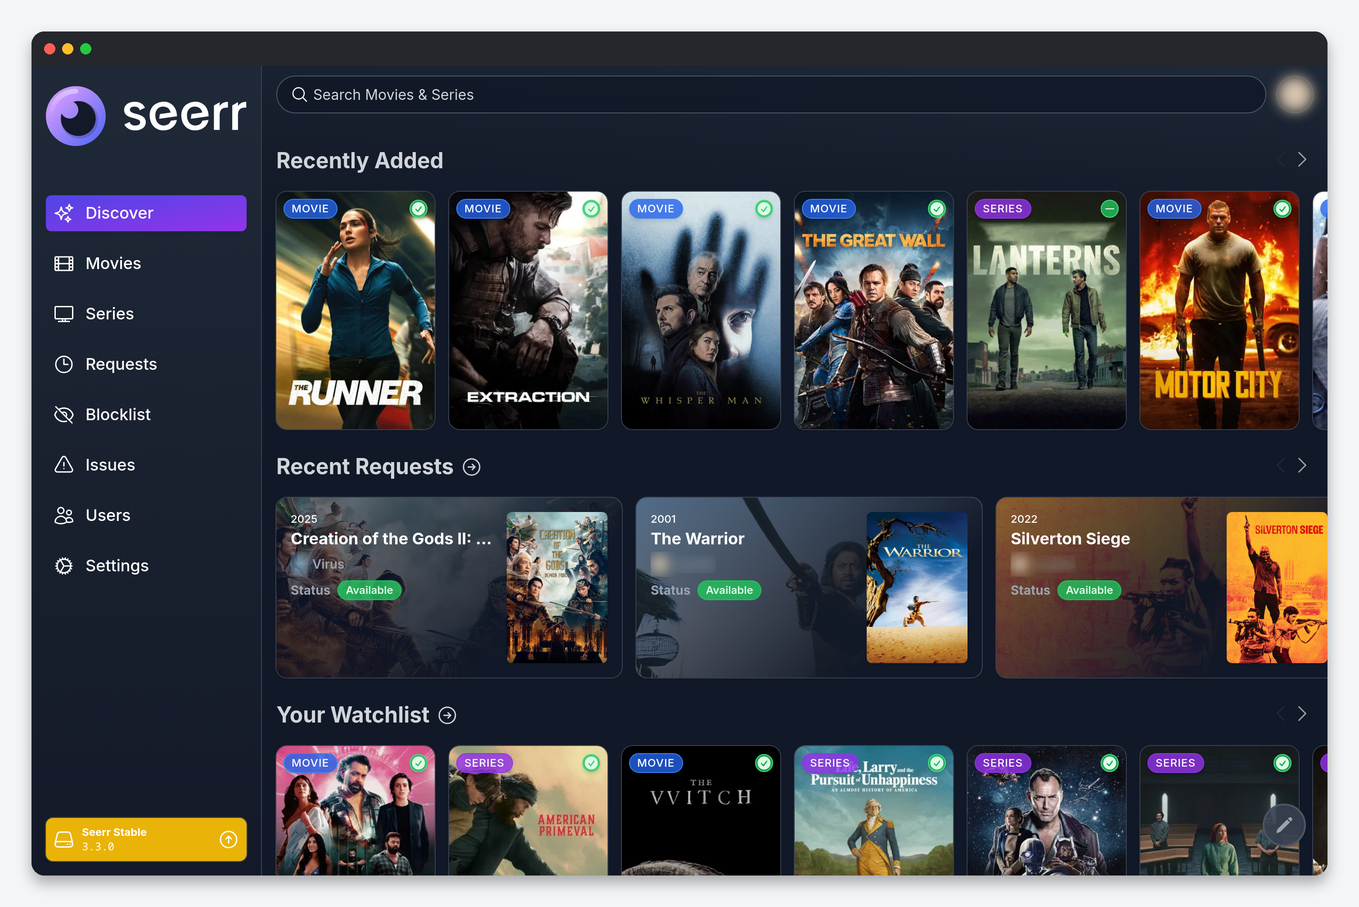Open The Warrior request title

click(x=698, y=539)
